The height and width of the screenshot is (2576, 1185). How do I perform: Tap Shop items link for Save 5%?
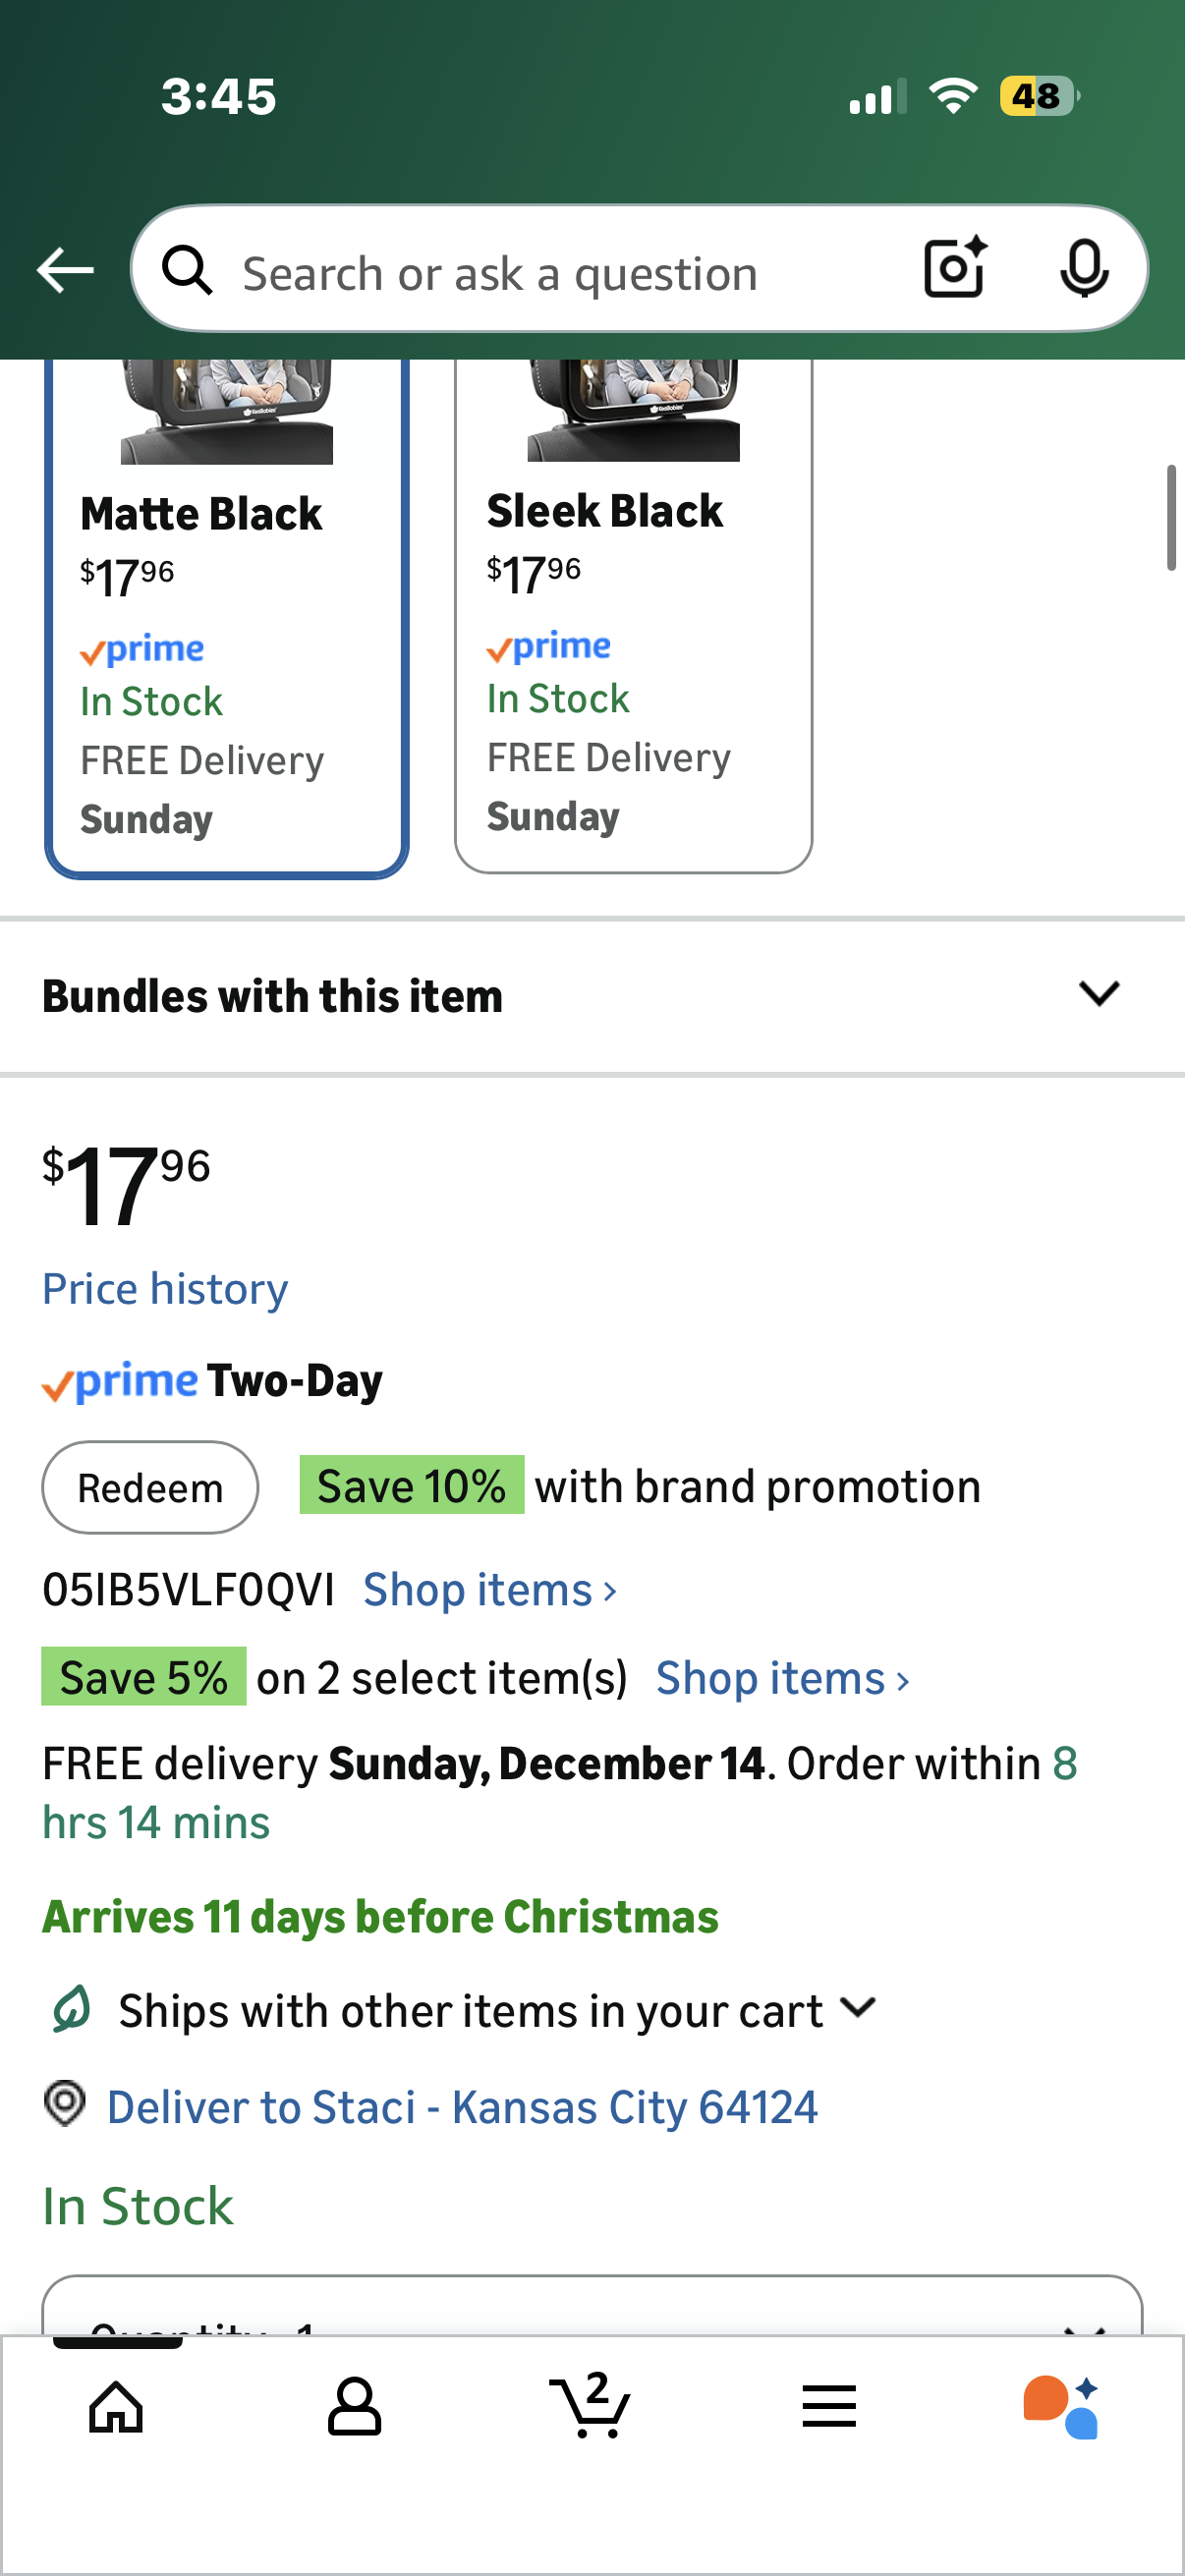[x=782, y=1678]
